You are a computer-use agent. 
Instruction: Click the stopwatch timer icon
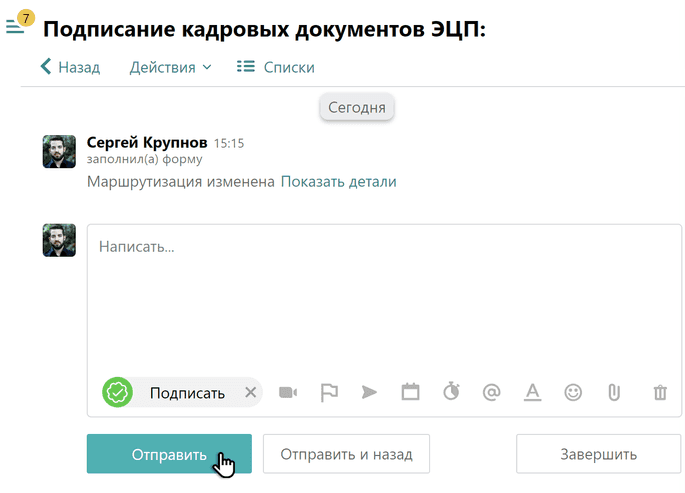point(451,393)
